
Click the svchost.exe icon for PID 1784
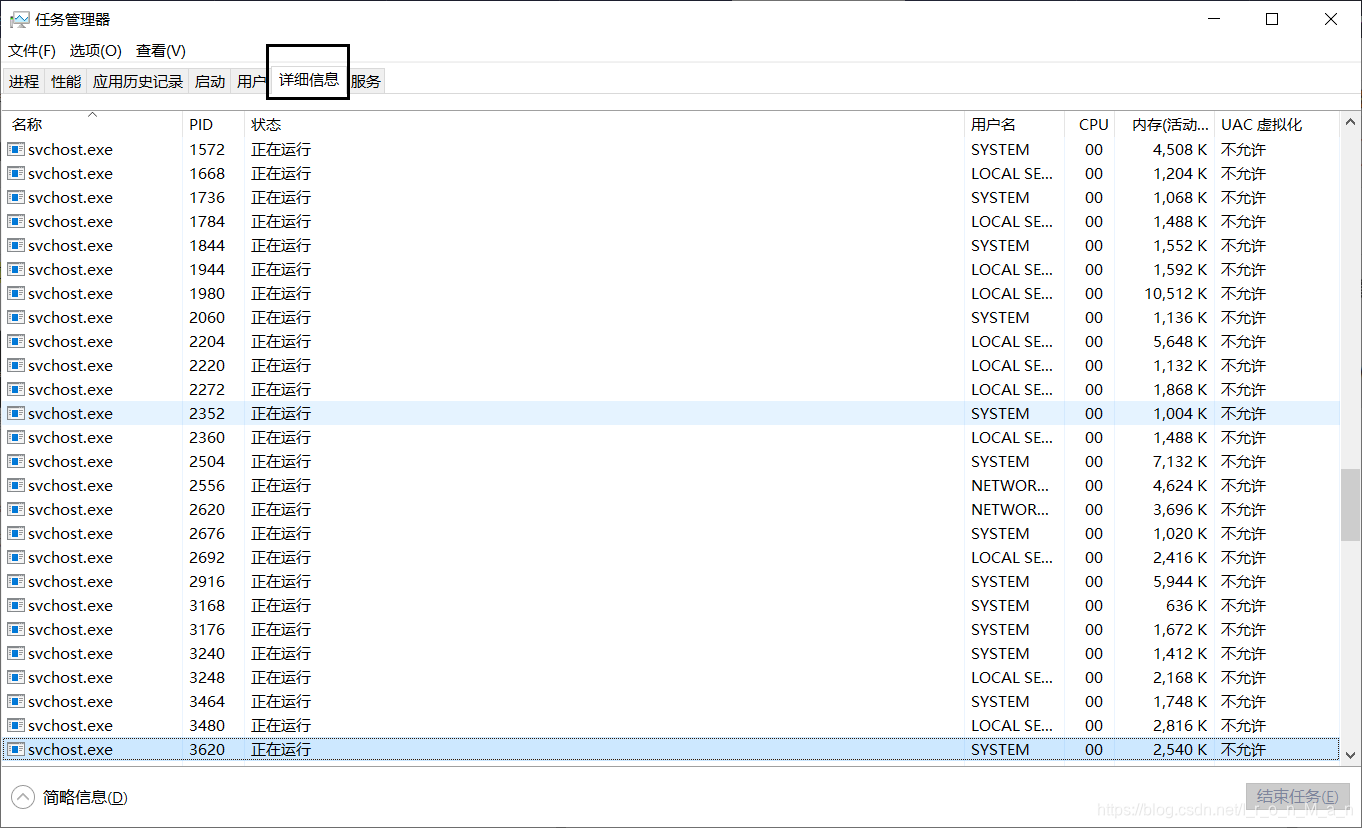coord(16,221)
